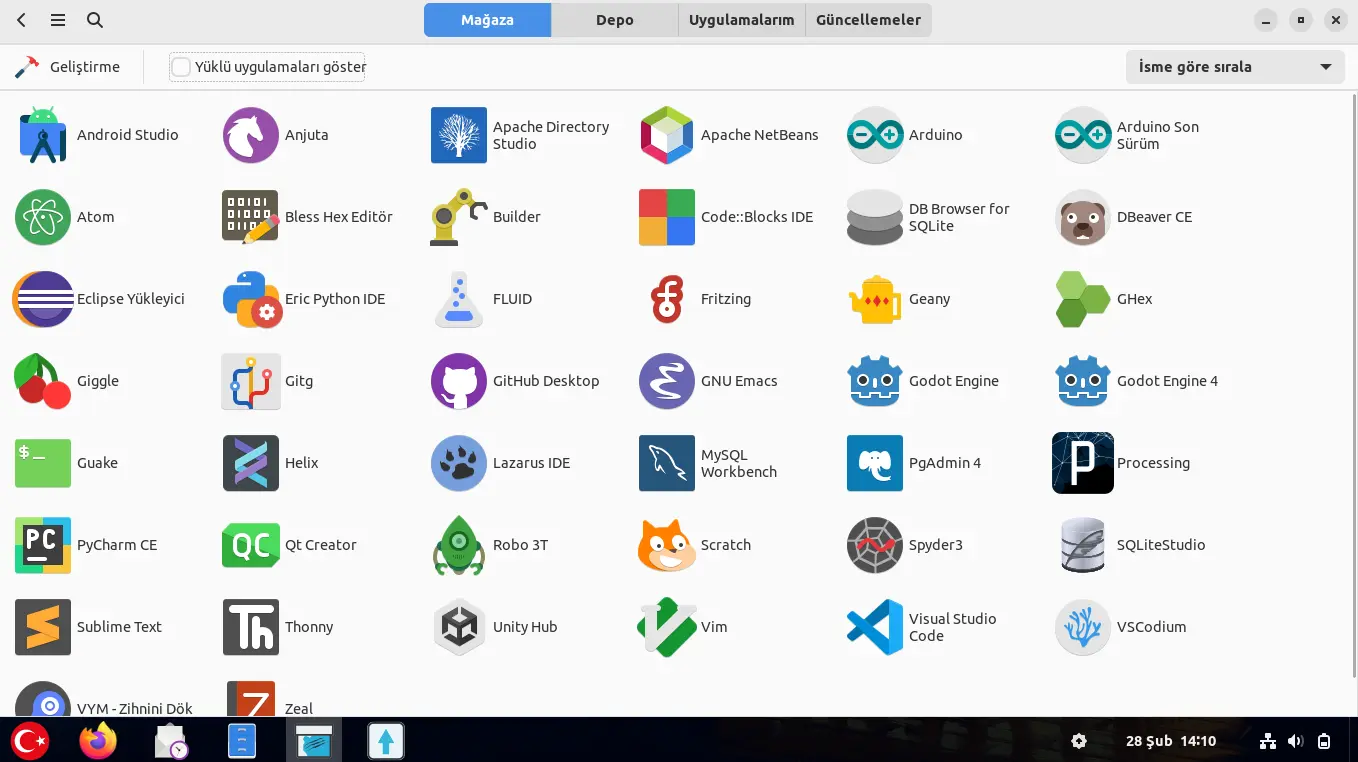Open the Builder robot-arm icon
1358x762 pixels.
[459, 217]
